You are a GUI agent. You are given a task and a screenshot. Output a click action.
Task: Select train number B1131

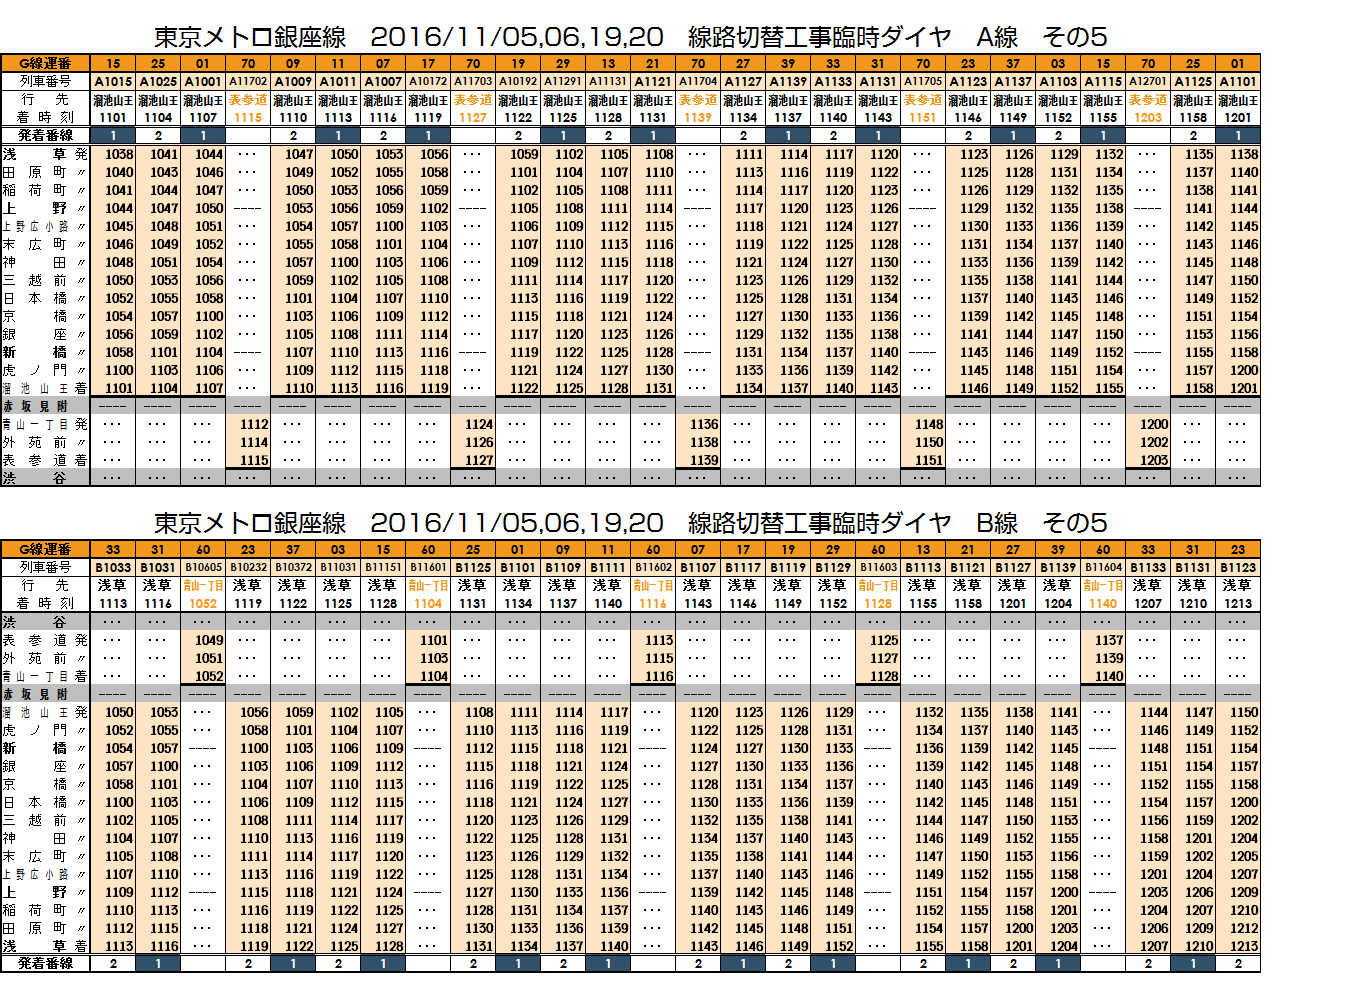[x=1193, y=567]
